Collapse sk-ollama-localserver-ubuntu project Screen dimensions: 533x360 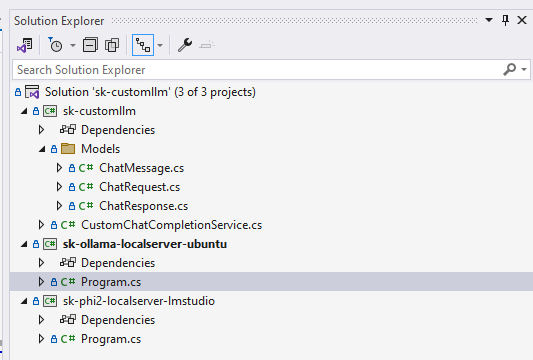click(24, 244)
